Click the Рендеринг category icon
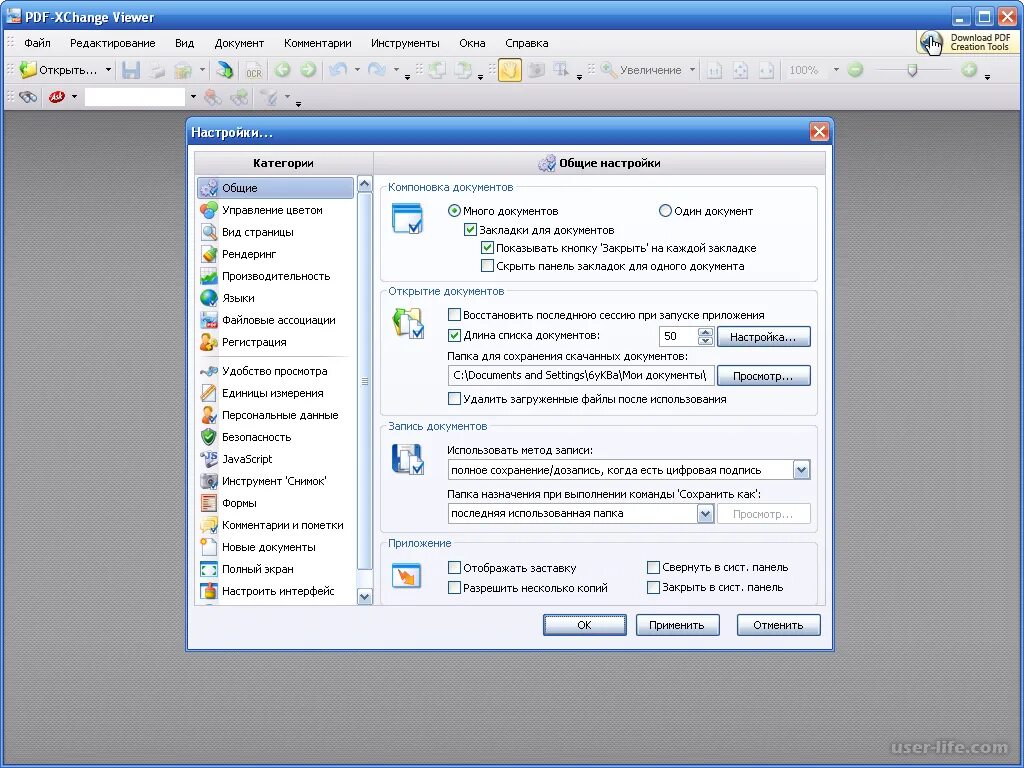 [209, 254]
